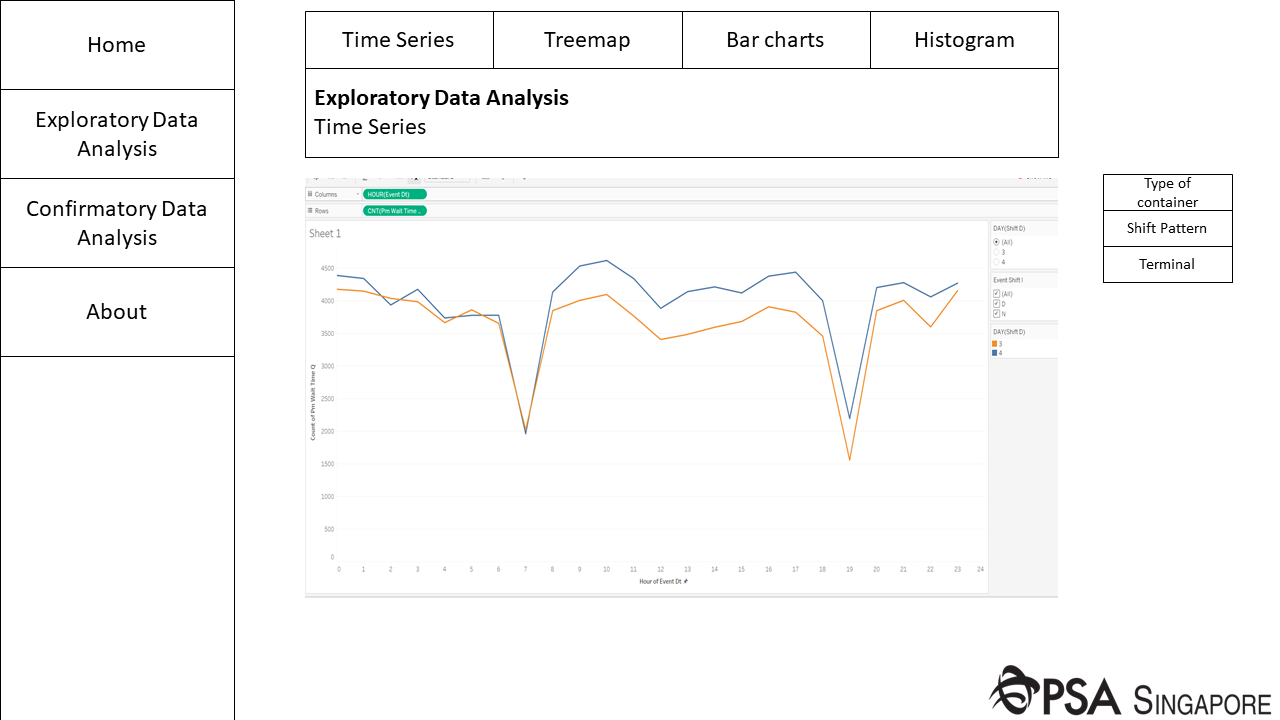Switch to the Treemap tab
The height and width of the screenshot is (720, 1280).
pos(587,40)
